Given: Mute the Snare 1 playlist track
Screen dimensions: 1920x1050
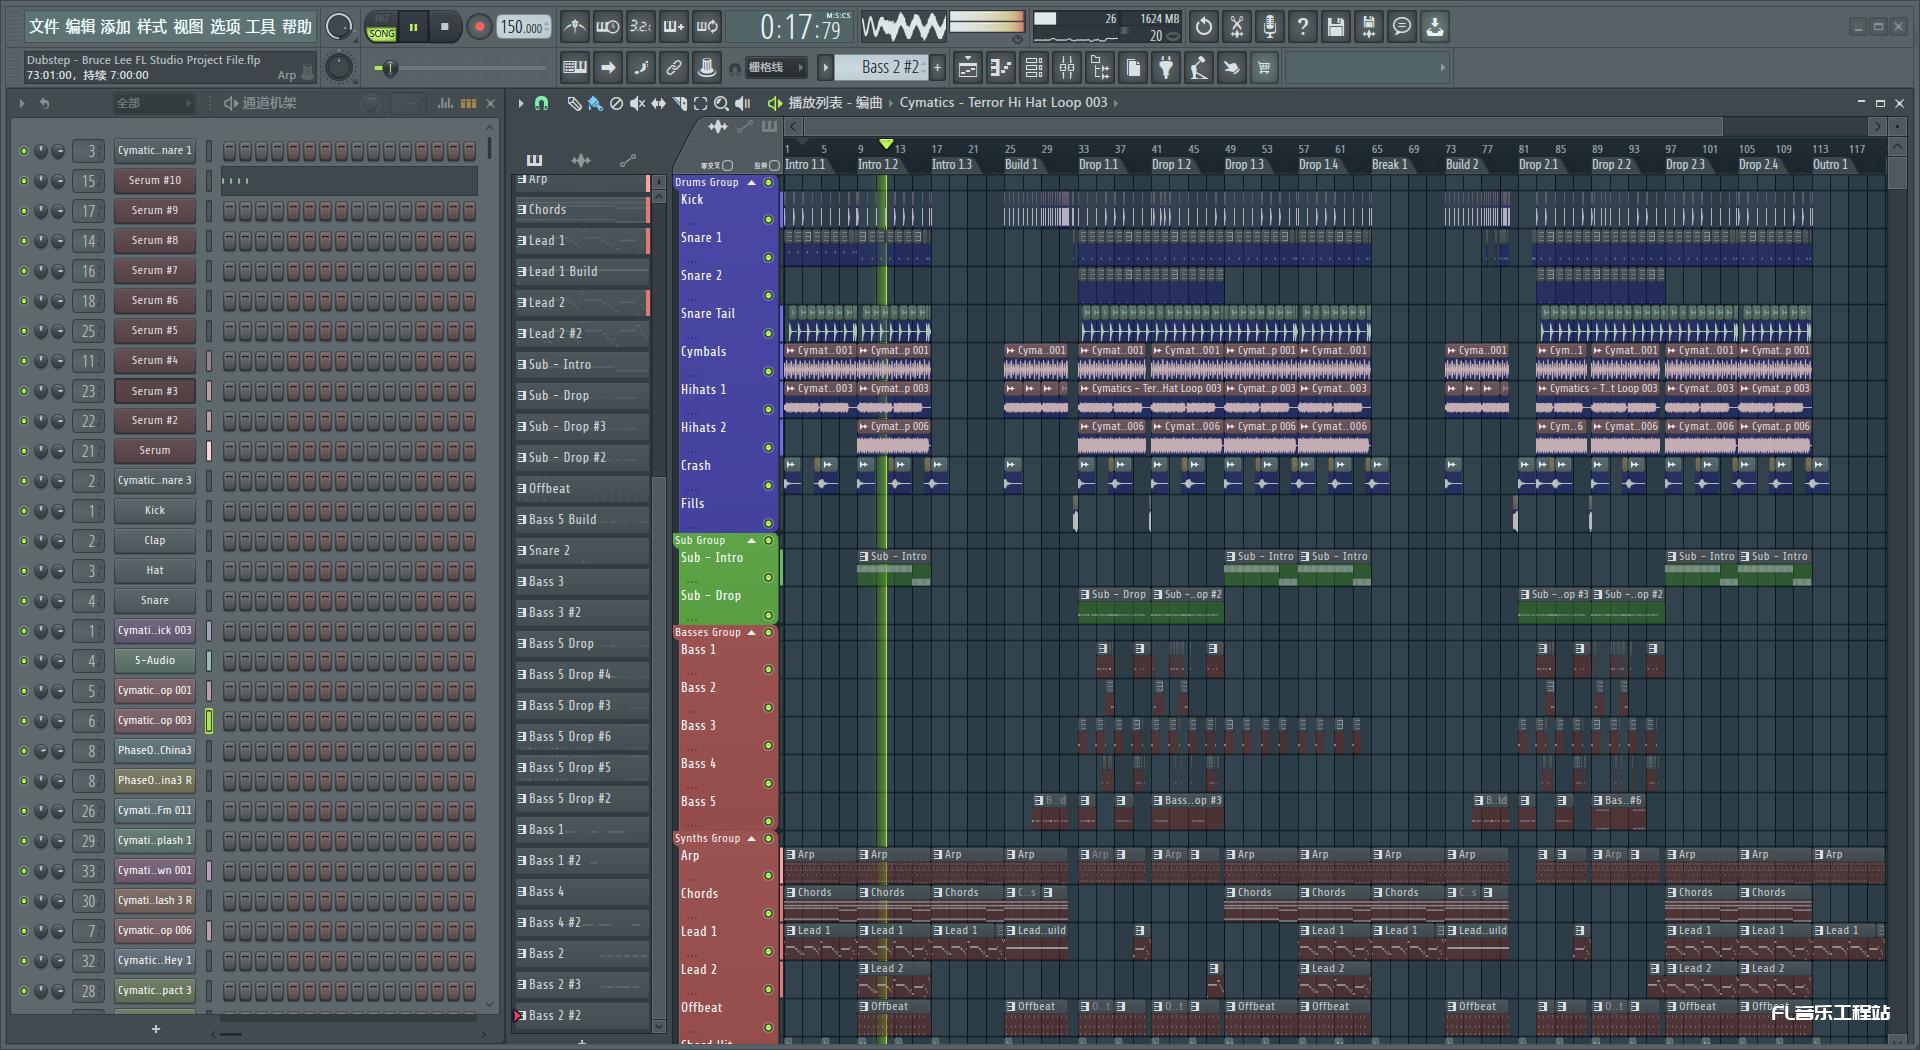Looking at the screenshot, I should 768,258.
